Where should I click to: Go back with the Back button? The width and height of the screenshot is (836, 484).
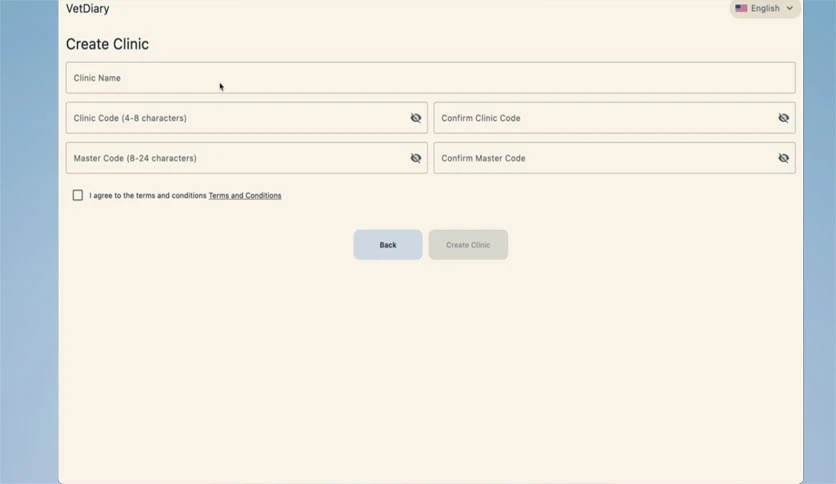pyautogui.click(x=388, y=245)
